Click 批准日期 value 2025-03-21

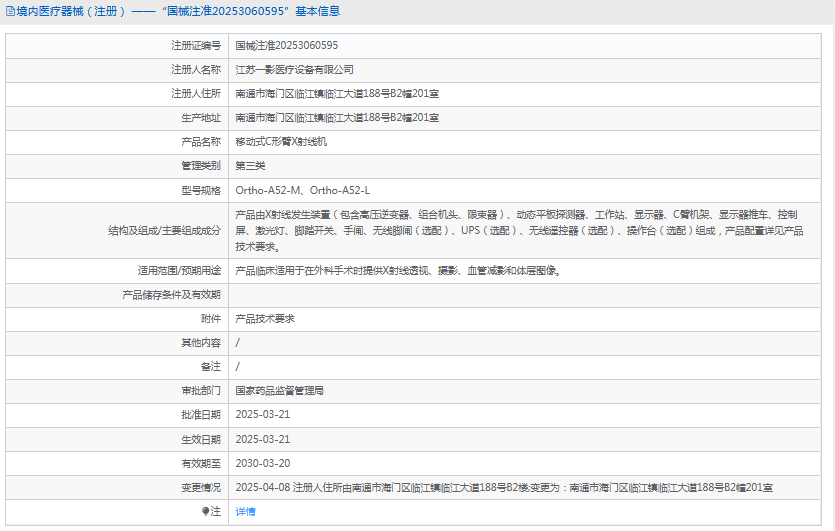(263, 414)
